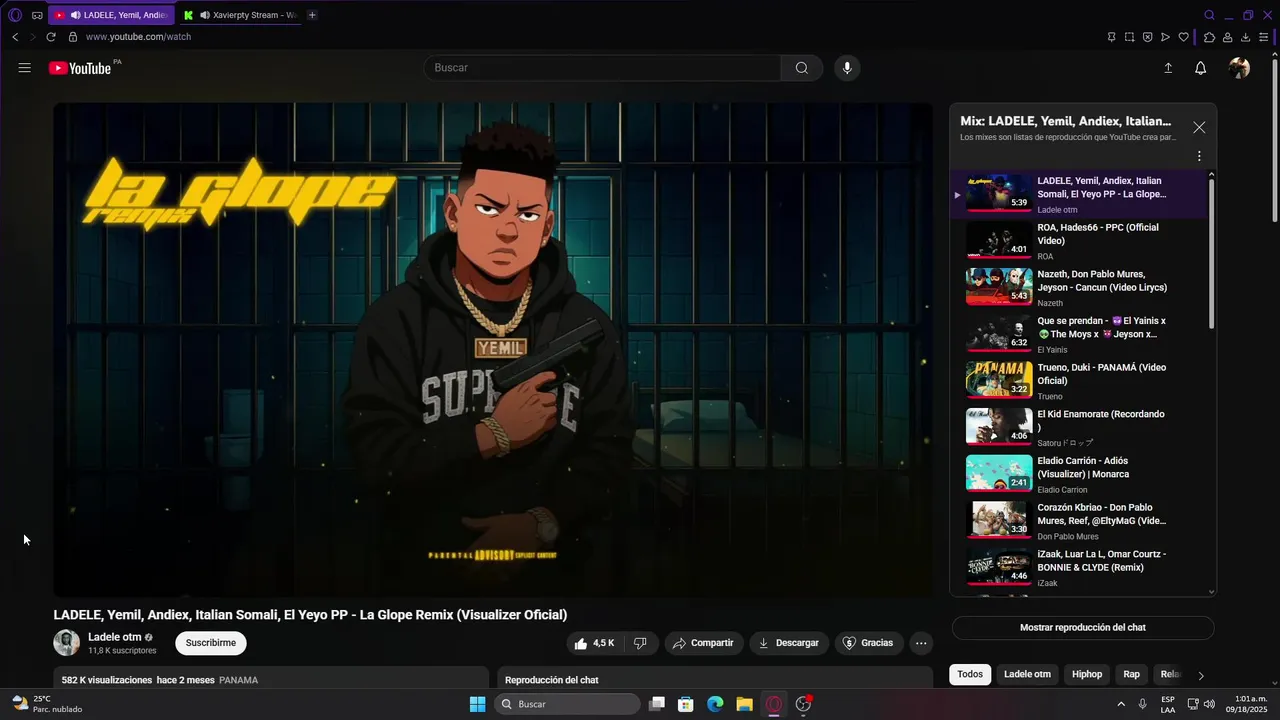The width and height of the screenshot is (1280, 720).
Task: Open Opera profile person icon
Action: pos(1227,37)
